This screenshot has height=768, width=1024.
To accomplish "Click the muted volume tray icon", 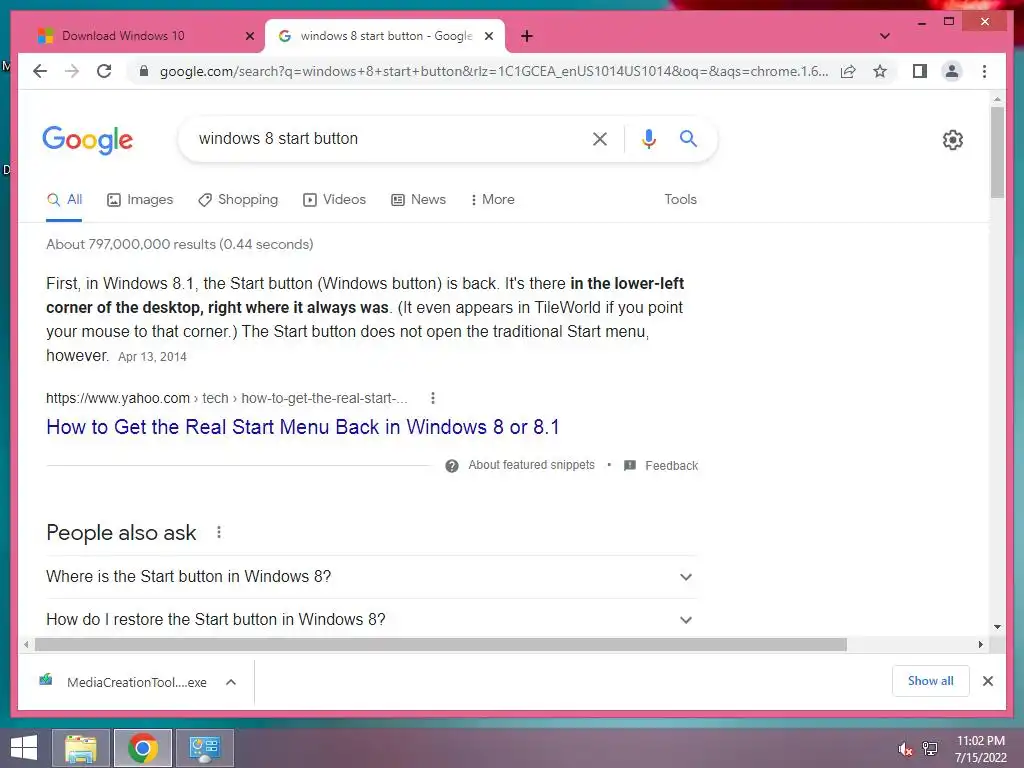I will [x=905, y=749].
